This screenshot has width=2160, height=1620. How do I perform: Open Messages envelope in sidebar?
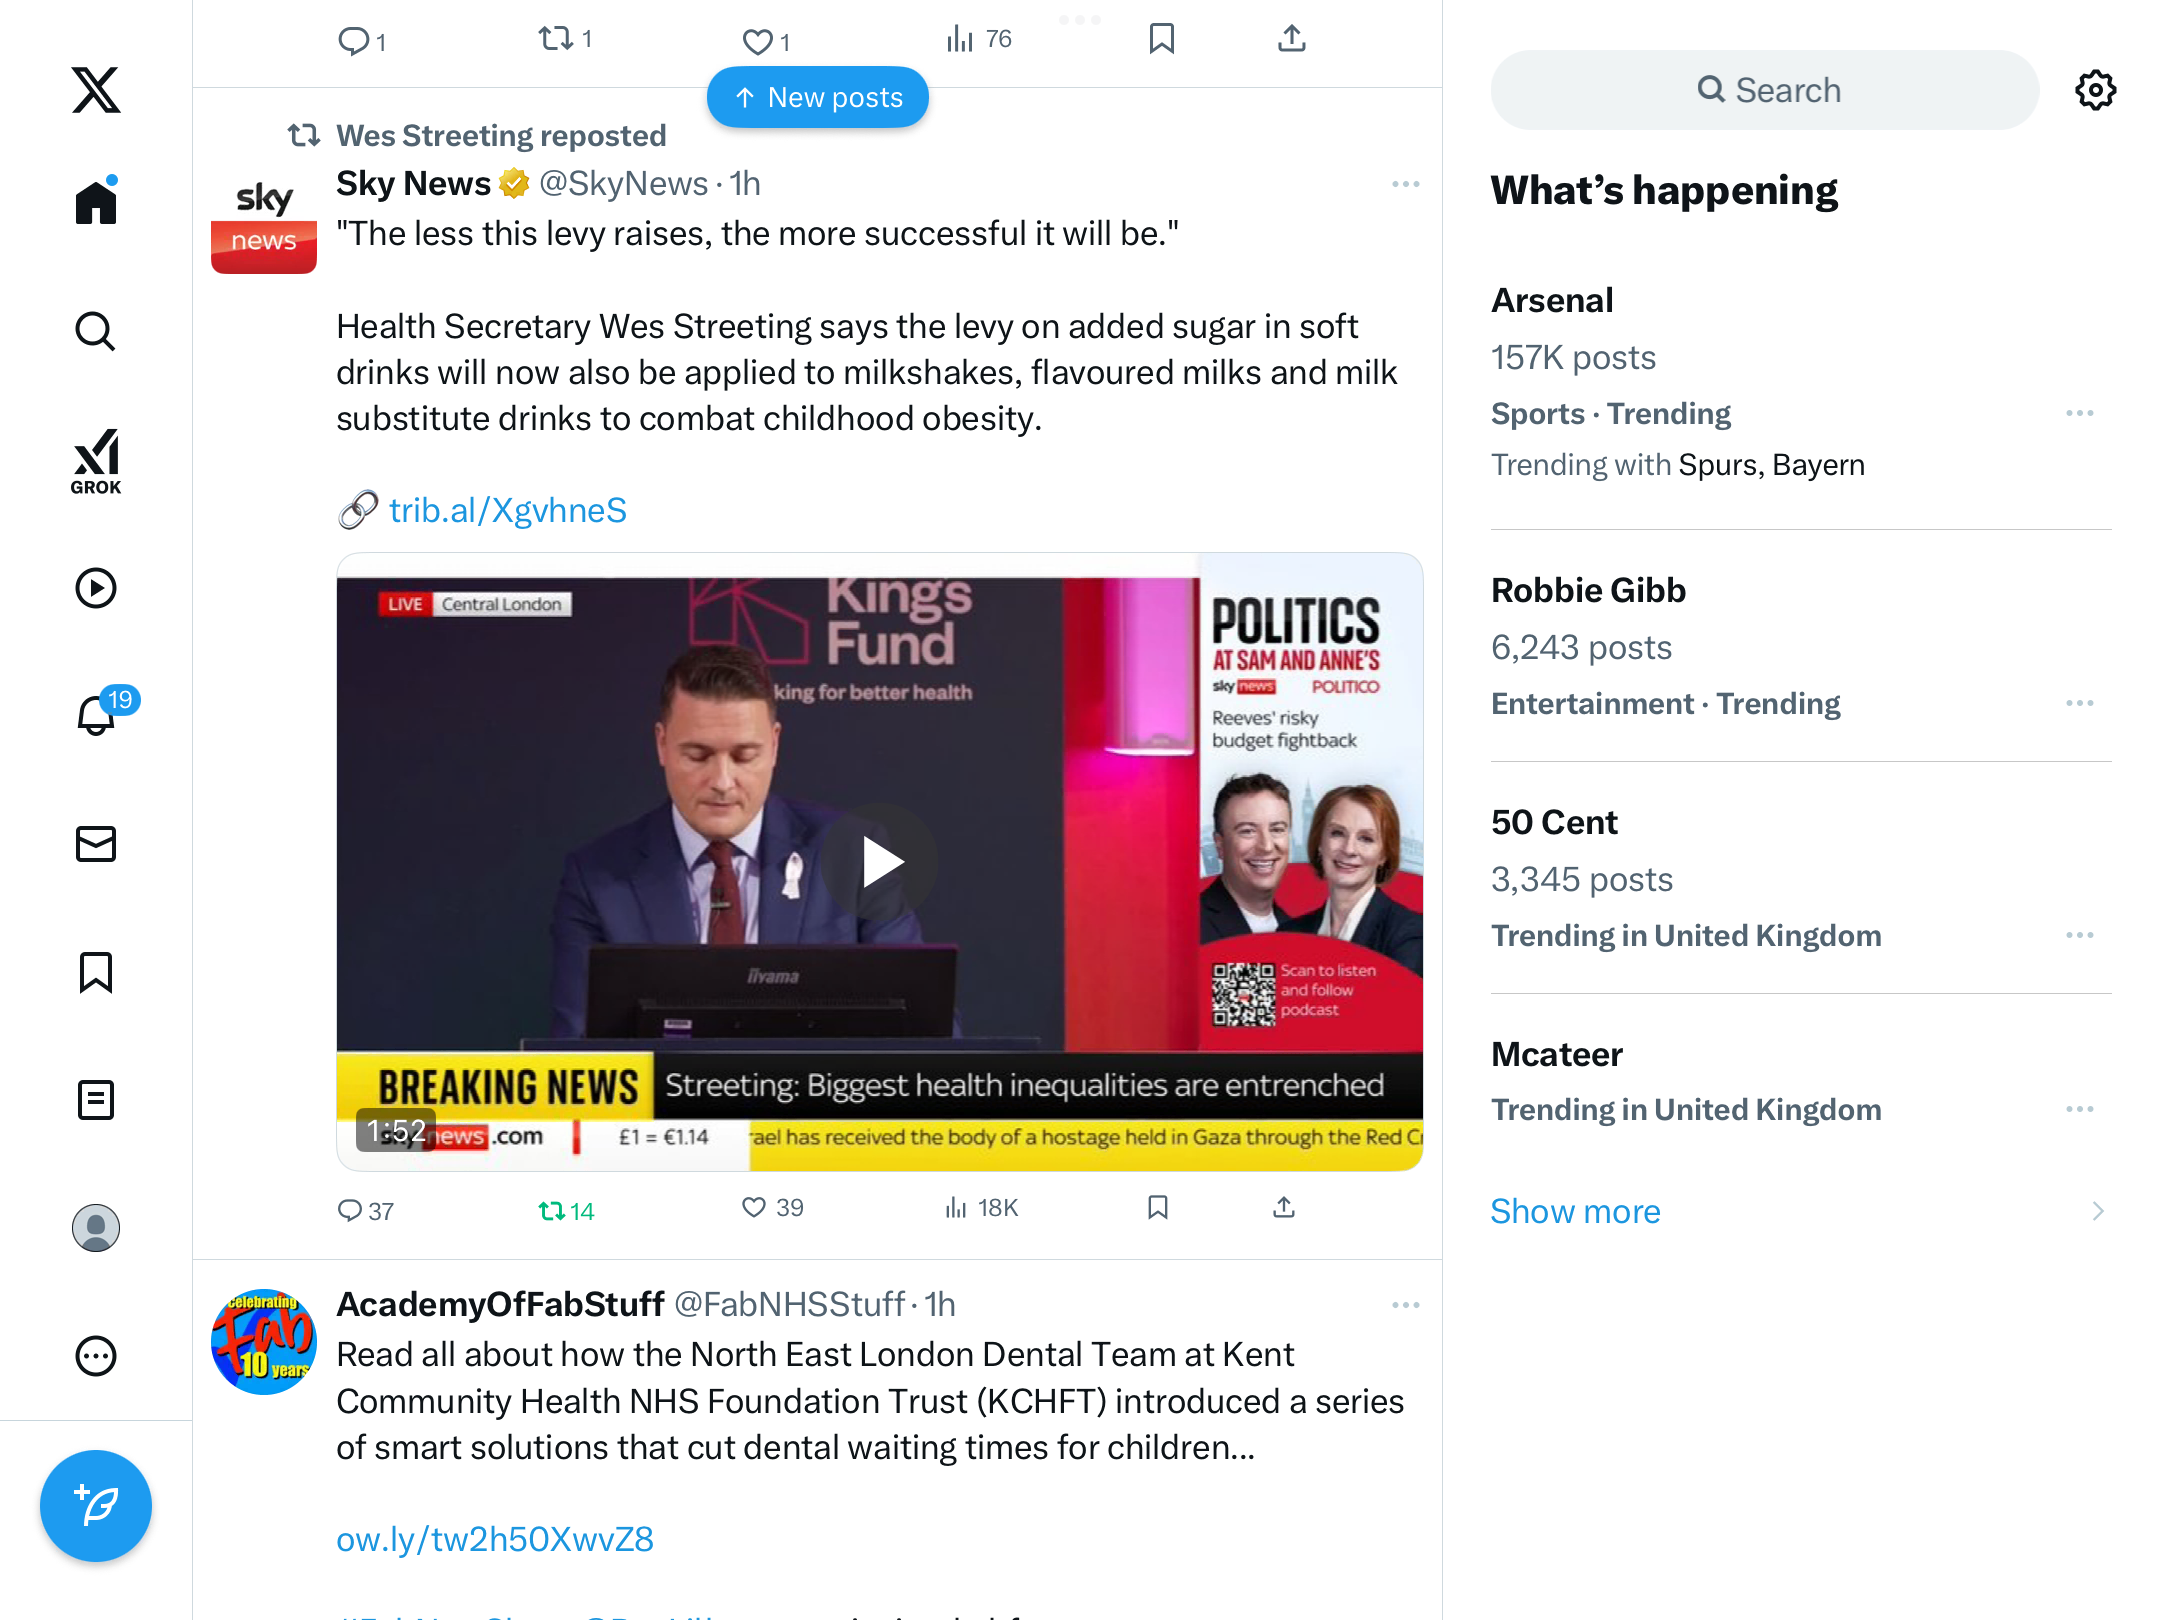[x=96, y=844]
